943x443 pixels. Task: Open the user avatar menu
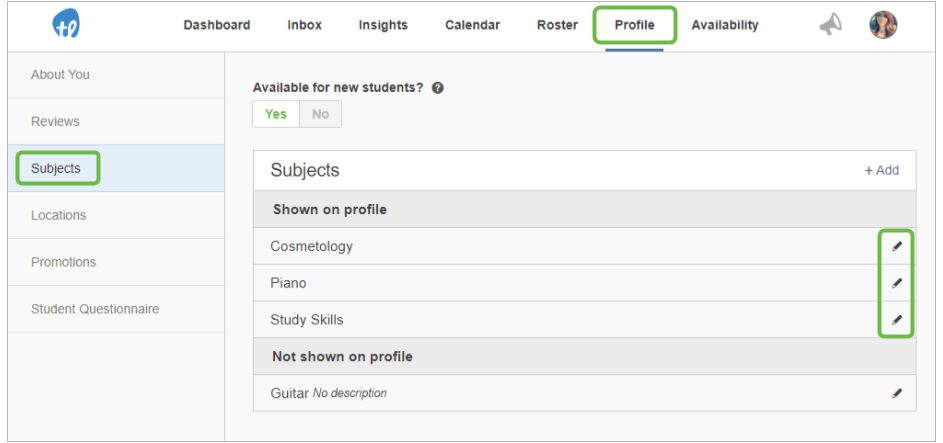(x=883, y=25)
